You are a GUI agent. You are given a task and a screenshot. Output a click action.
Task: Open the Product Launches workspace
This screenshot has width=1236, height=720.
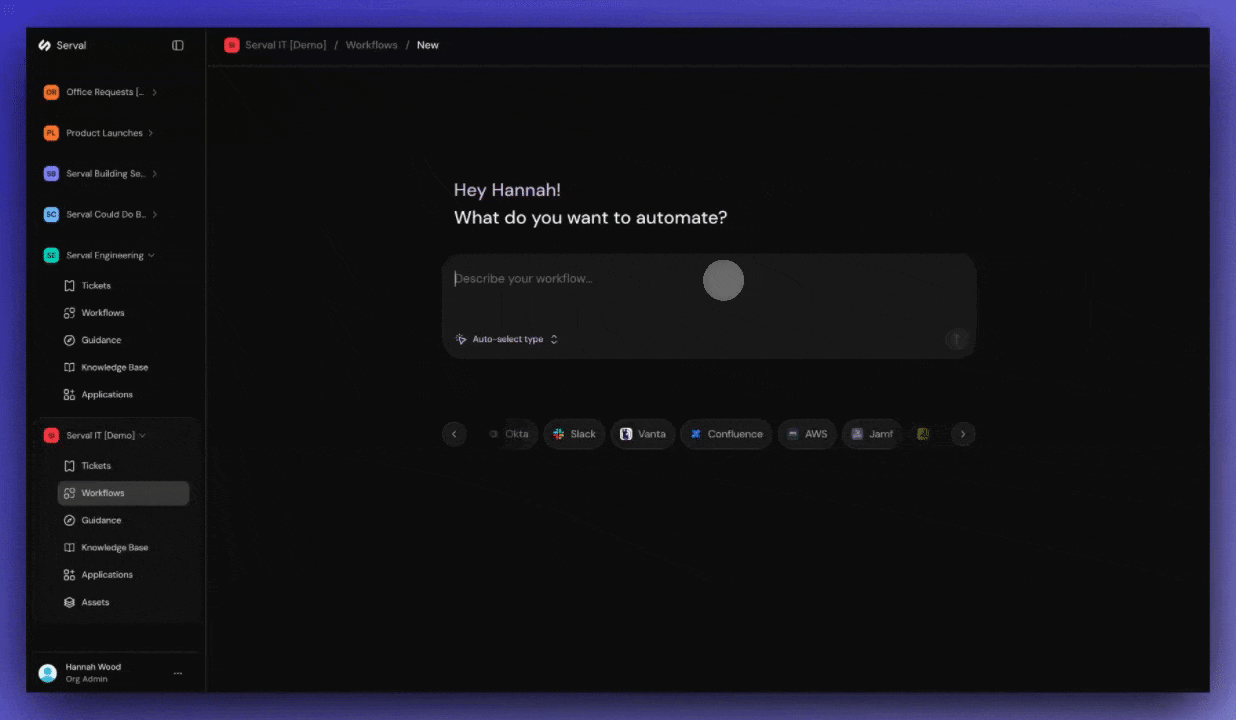[x=104, y=133]
